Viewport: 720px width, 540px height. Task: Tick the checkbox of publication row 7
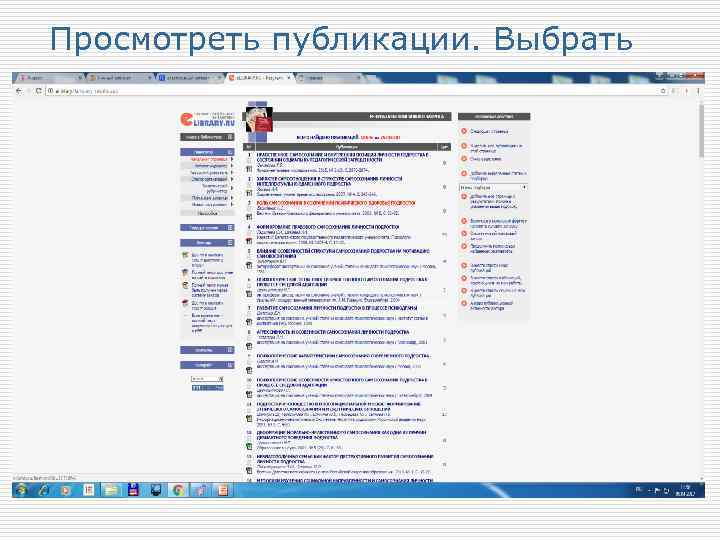[249, 314]
